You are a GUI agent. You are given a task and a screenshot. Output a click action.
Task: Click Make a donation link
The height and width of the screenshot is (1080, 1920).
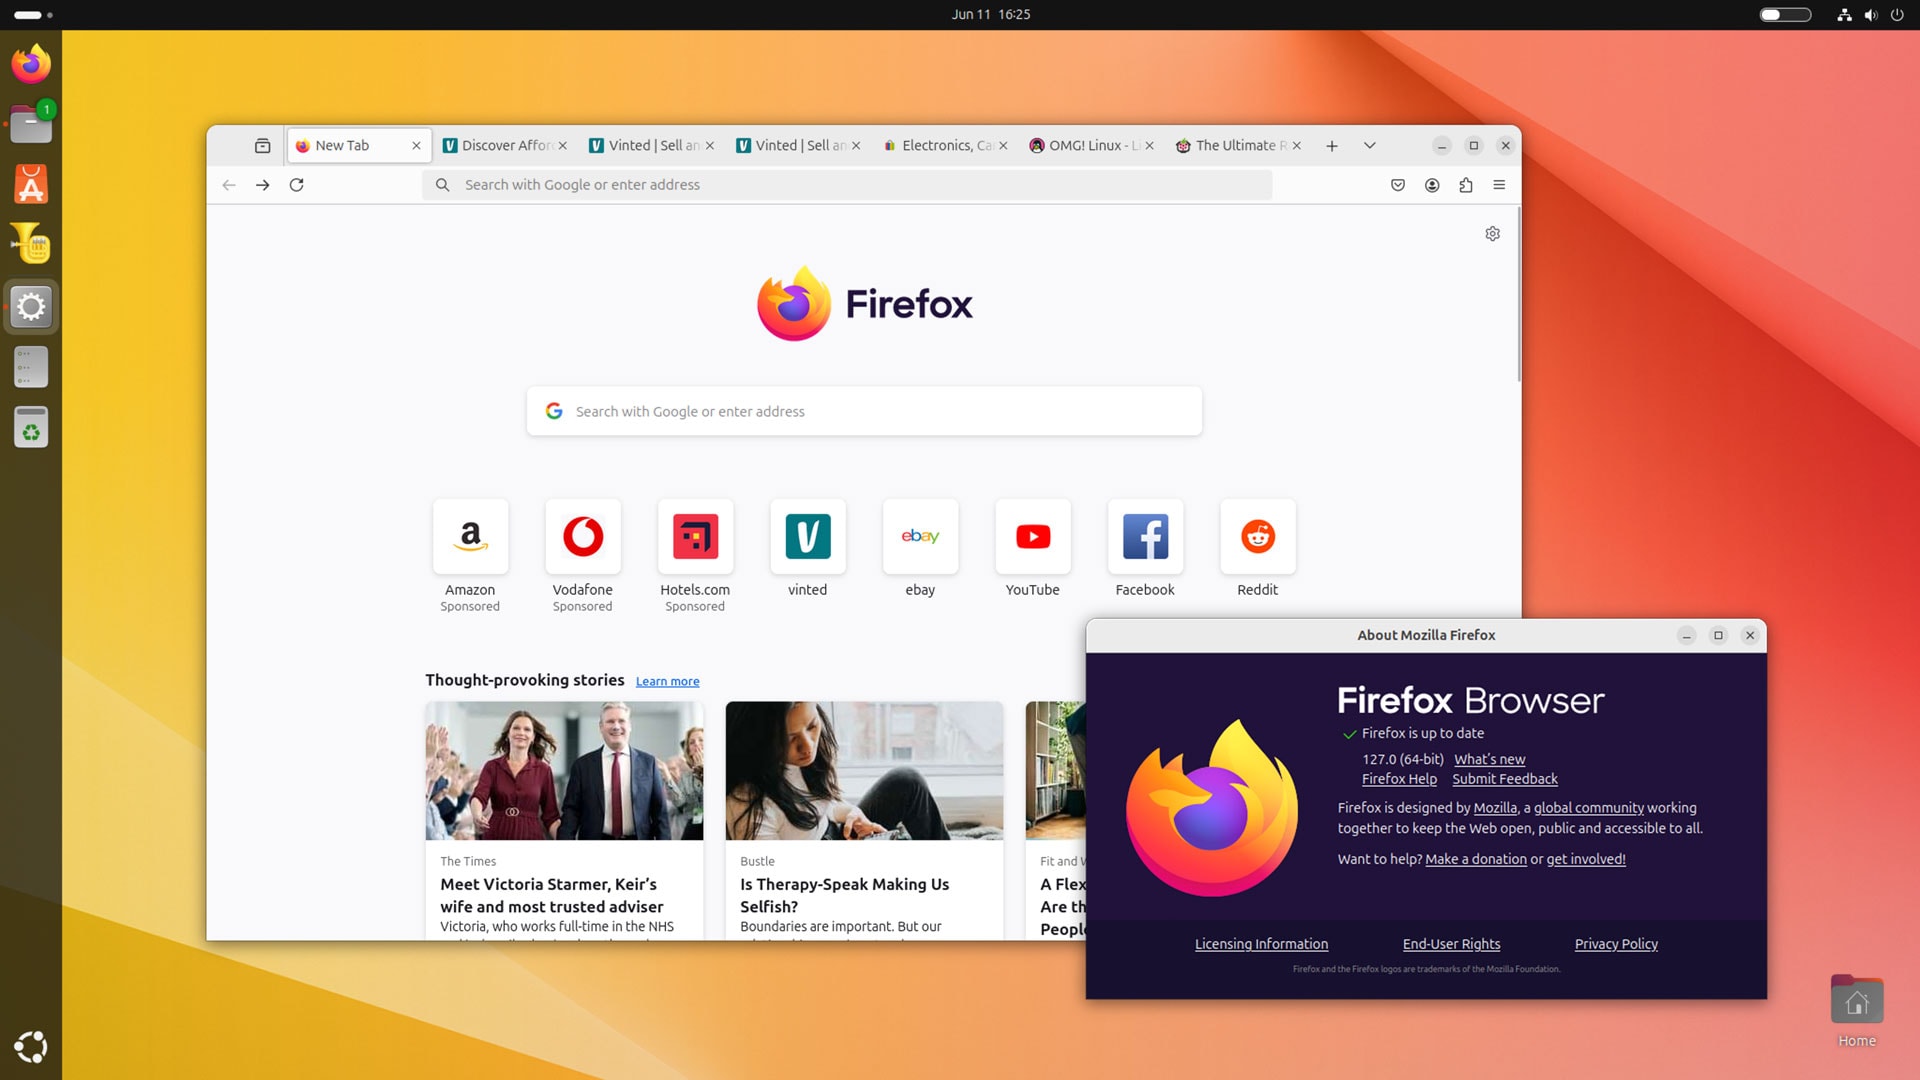point(1476,859)
